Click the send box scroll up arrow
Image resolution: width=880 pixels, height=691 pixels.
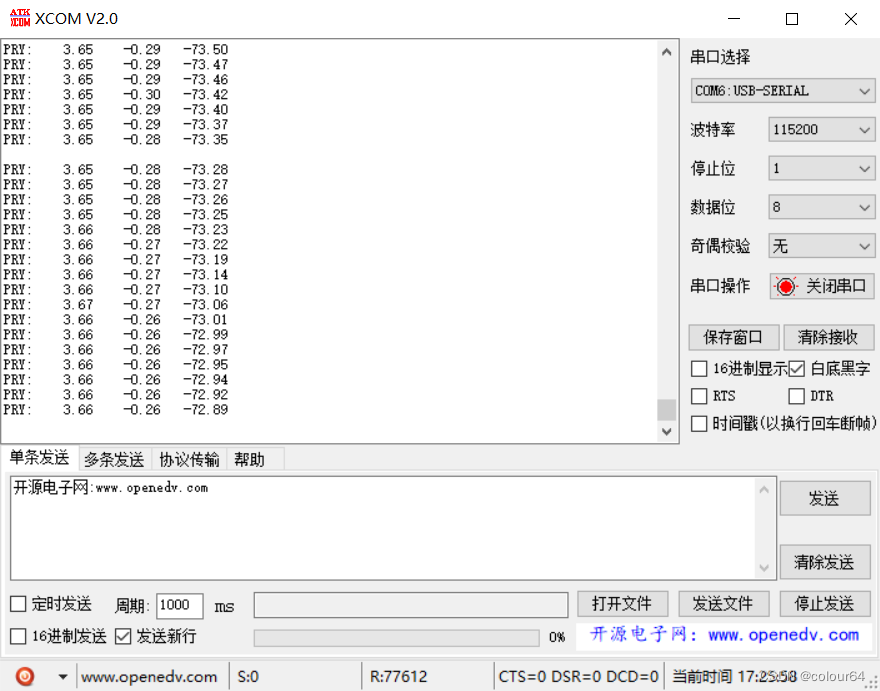pos(764,490)
